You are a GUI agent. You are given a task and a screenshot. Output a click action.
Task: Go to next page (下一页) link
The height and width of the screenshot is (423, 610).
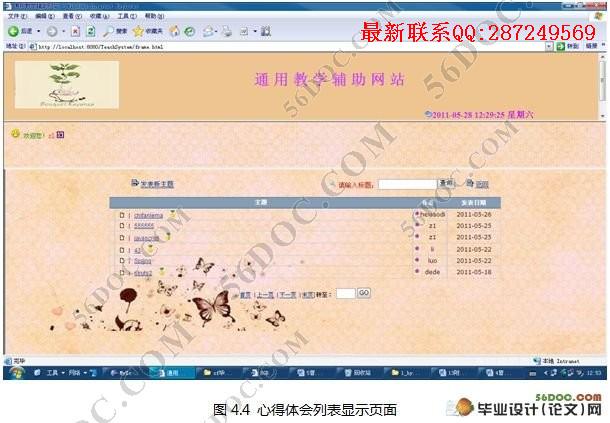(288, 295)
